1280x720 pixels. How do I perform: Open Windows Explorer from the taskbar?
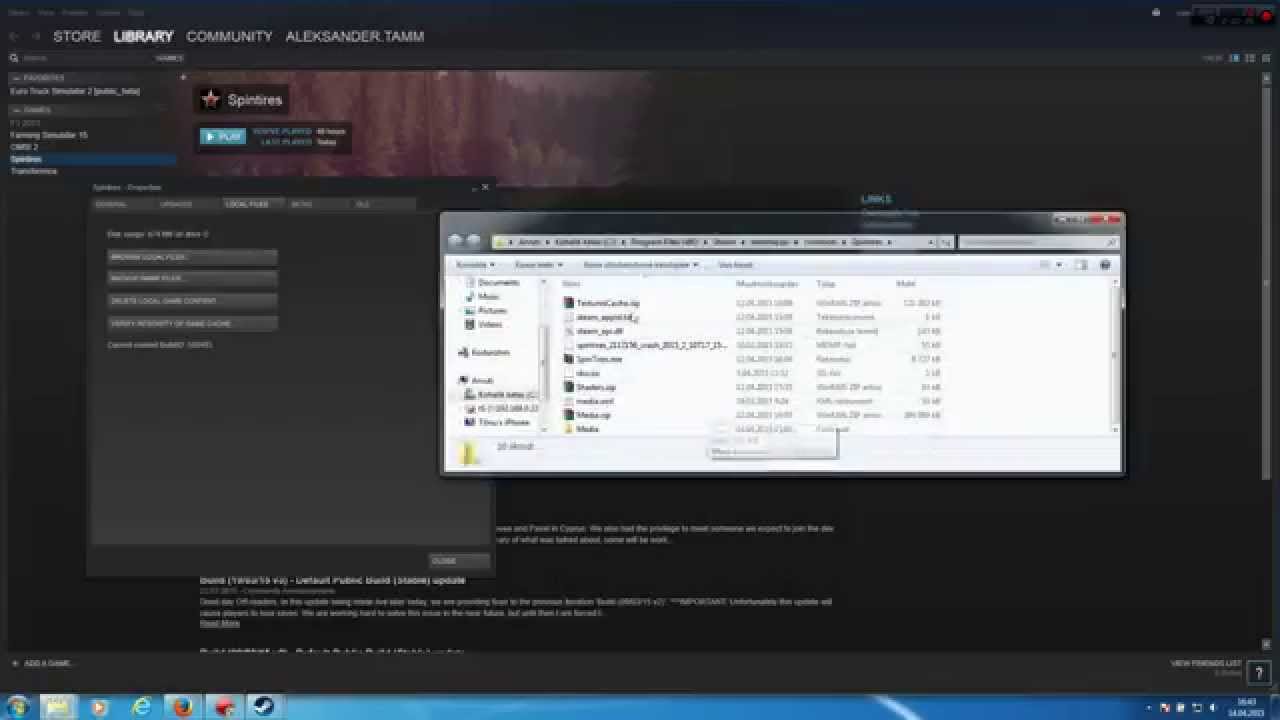click(x=58, y=706)
